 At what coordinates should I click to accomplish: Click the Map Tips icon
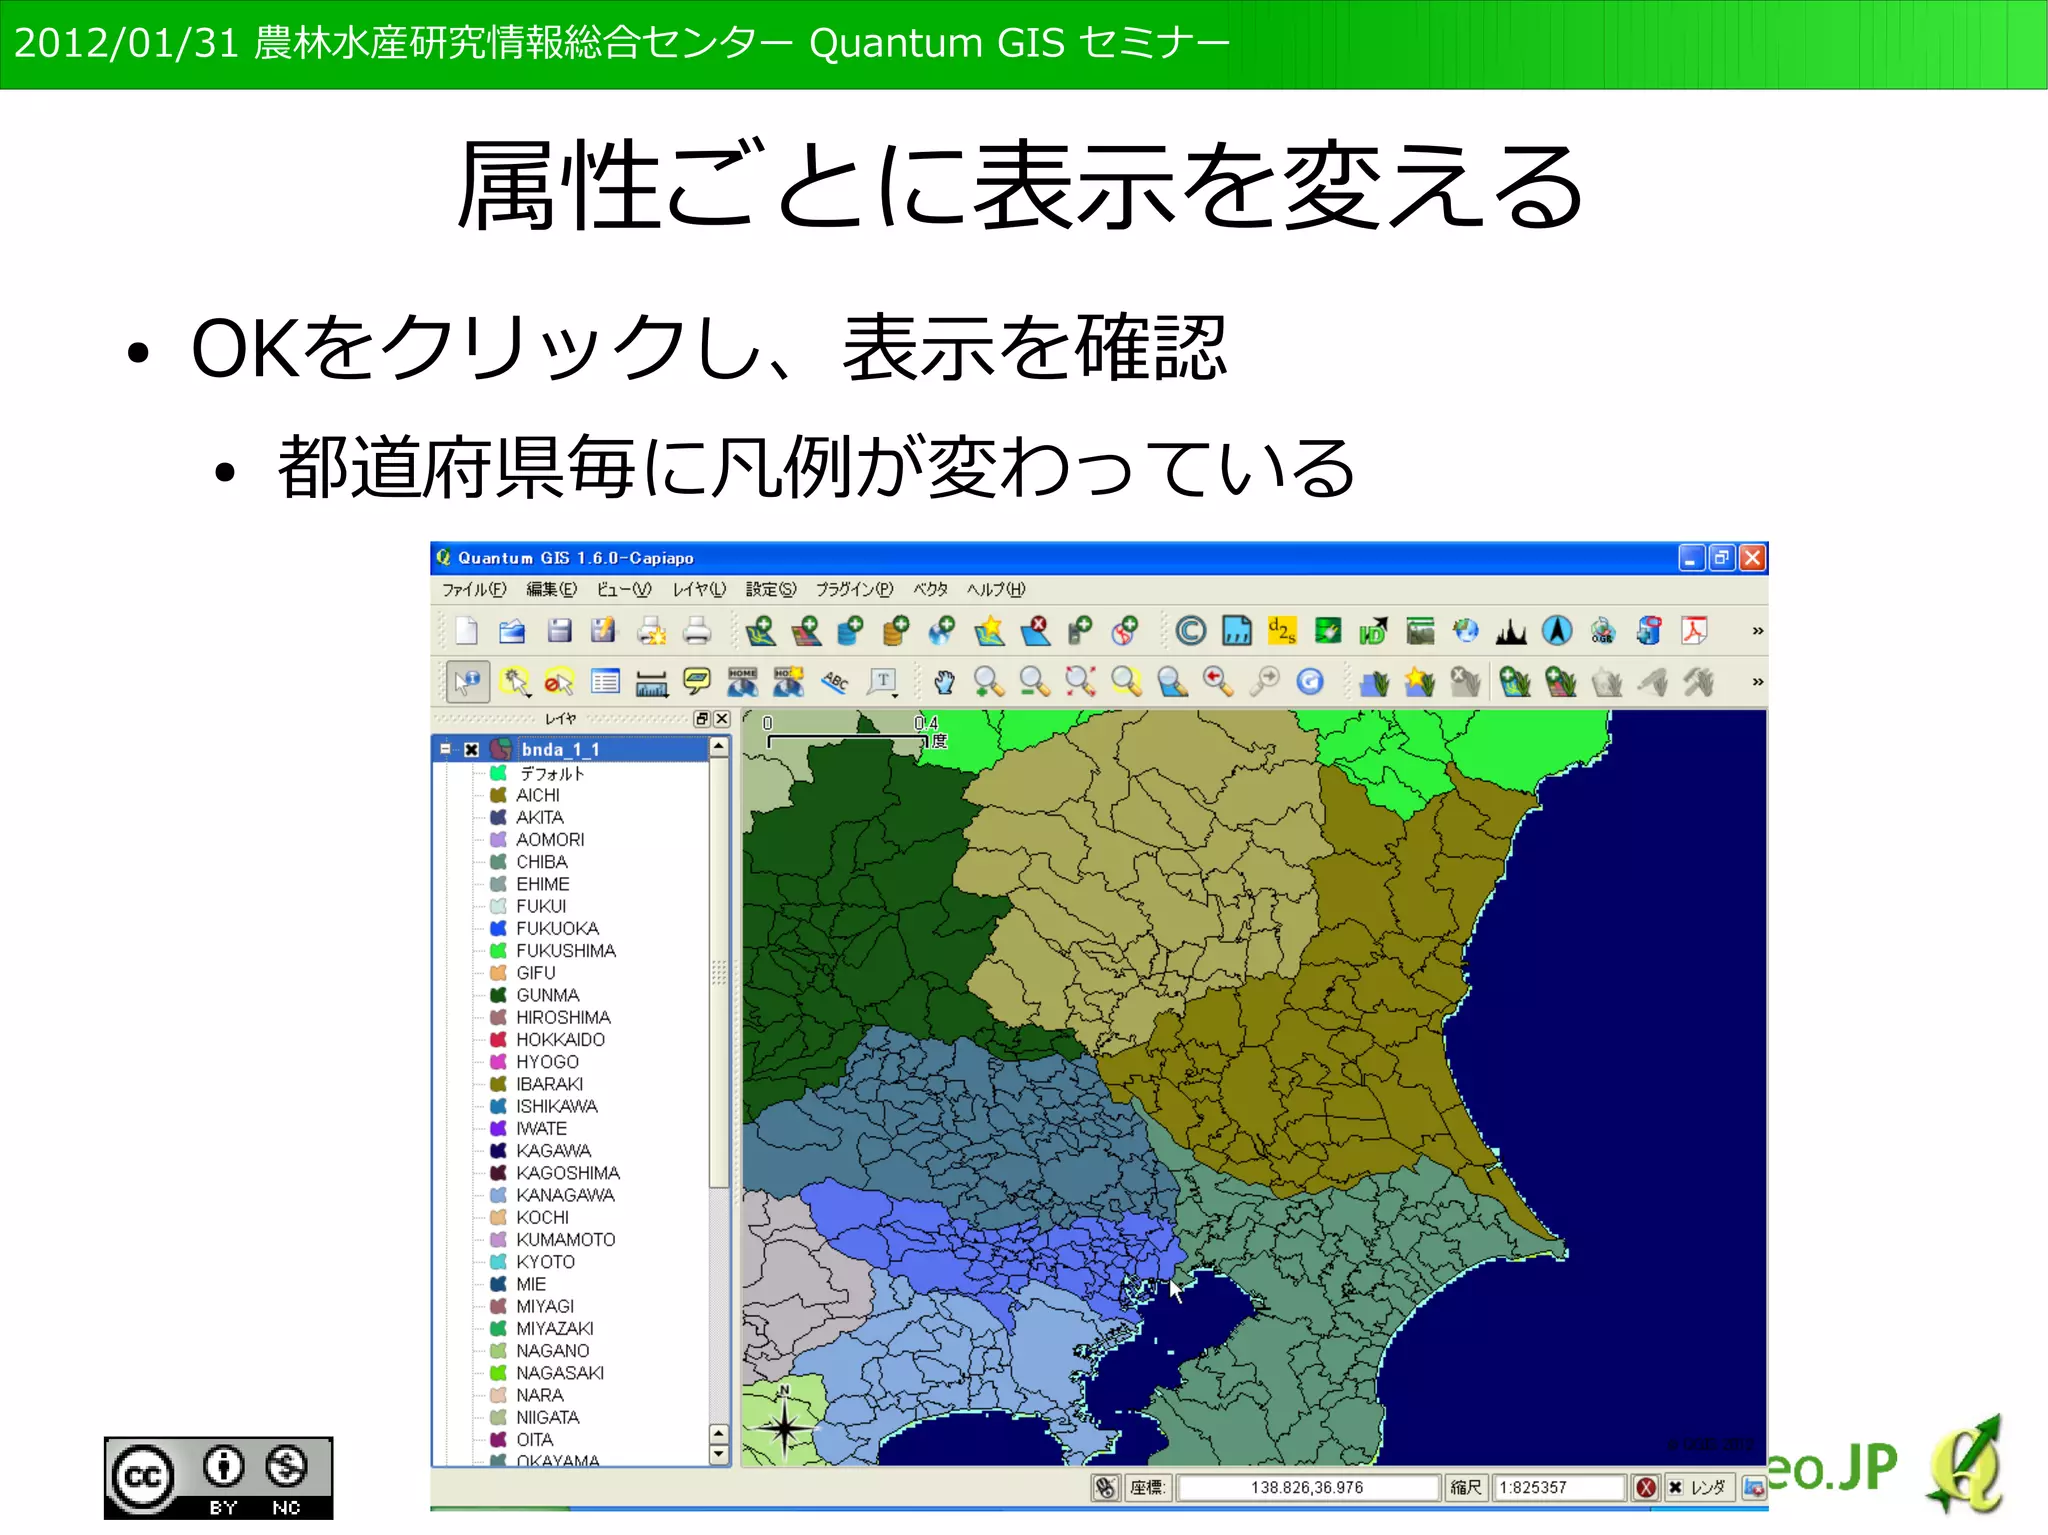click(697, 682)
